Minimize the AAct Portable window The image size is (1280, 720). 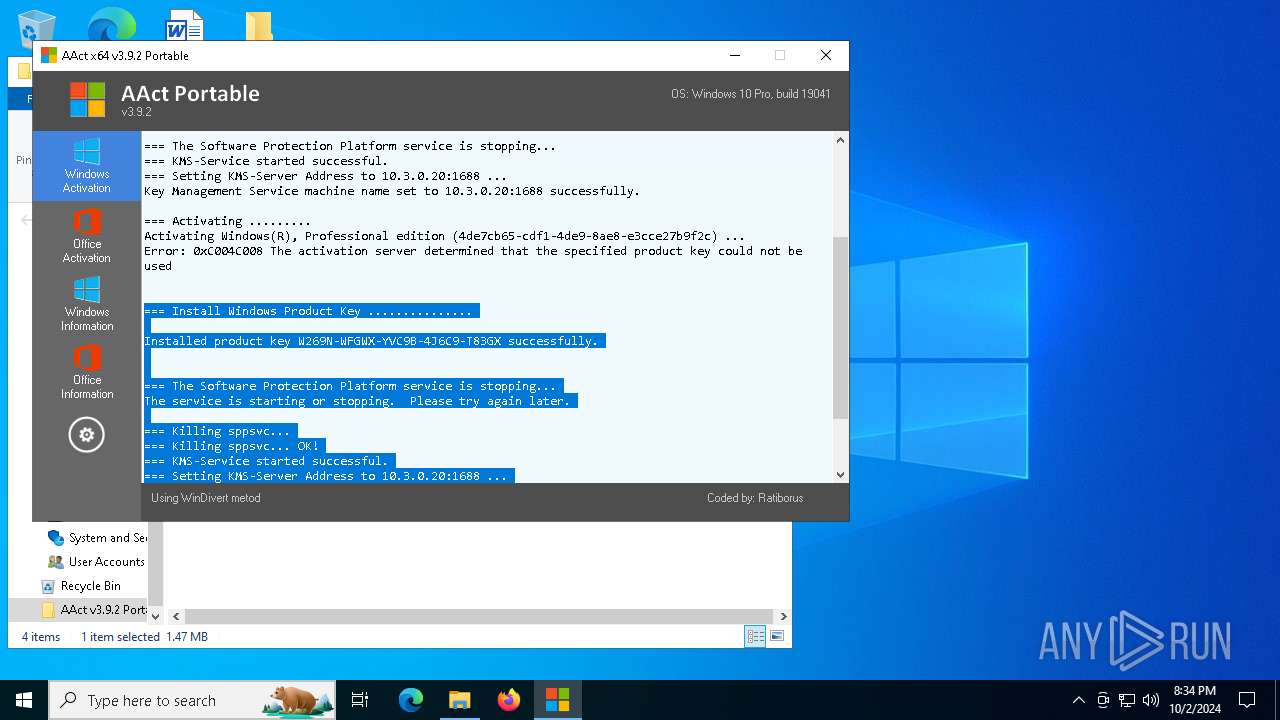pyautogui.click(x=735, y=56)
